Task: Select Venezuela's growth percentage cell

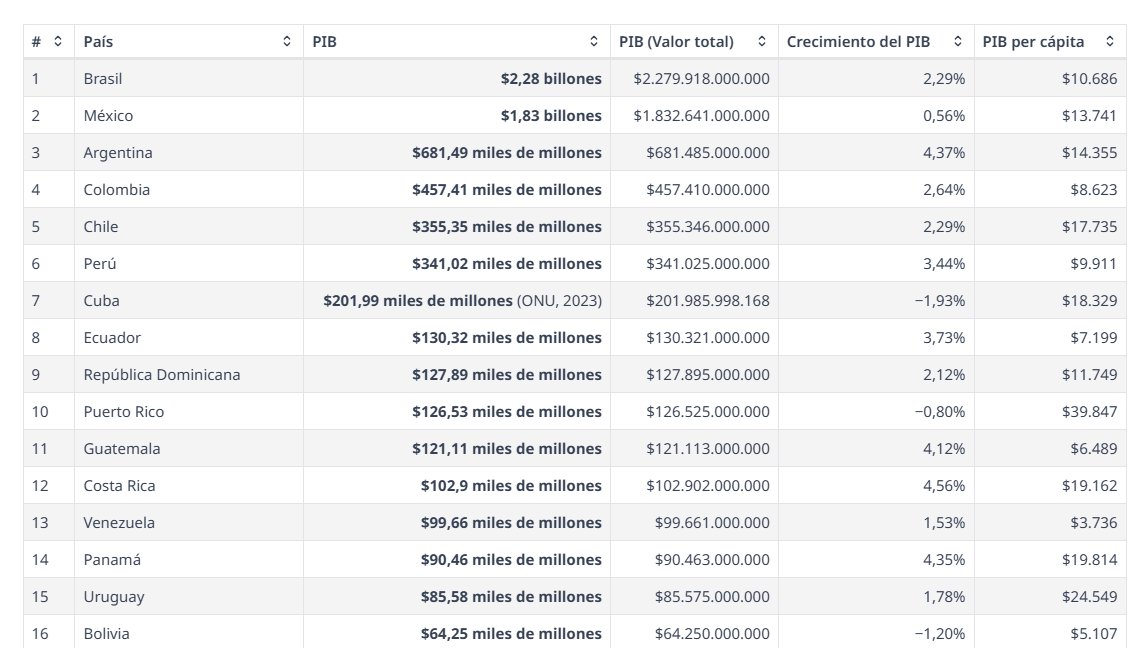Action: pyautogui.click(x=877, y=522)
